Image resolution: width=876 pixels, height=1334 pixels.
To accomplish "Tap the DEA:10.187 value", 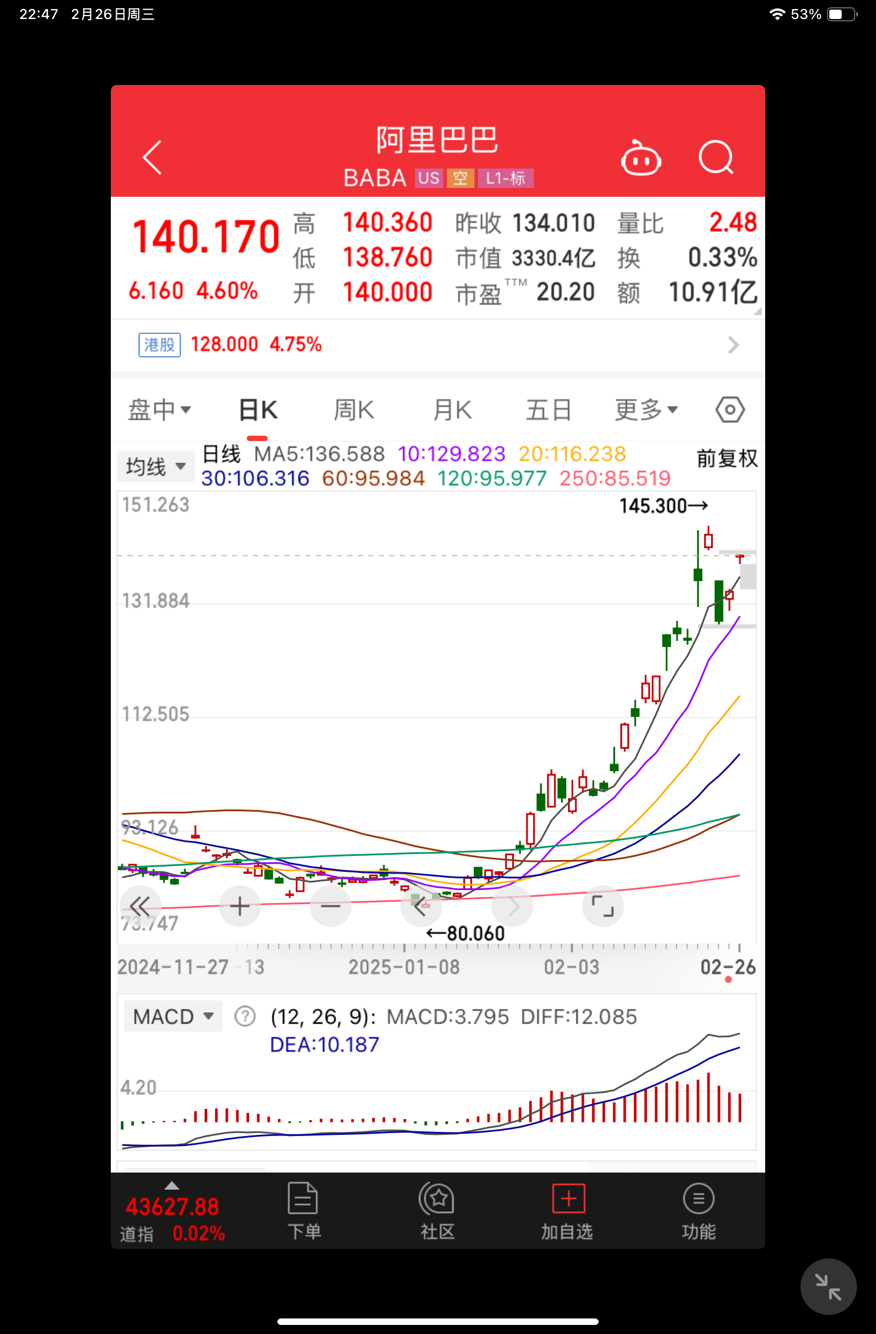I will click(325, 1045).
